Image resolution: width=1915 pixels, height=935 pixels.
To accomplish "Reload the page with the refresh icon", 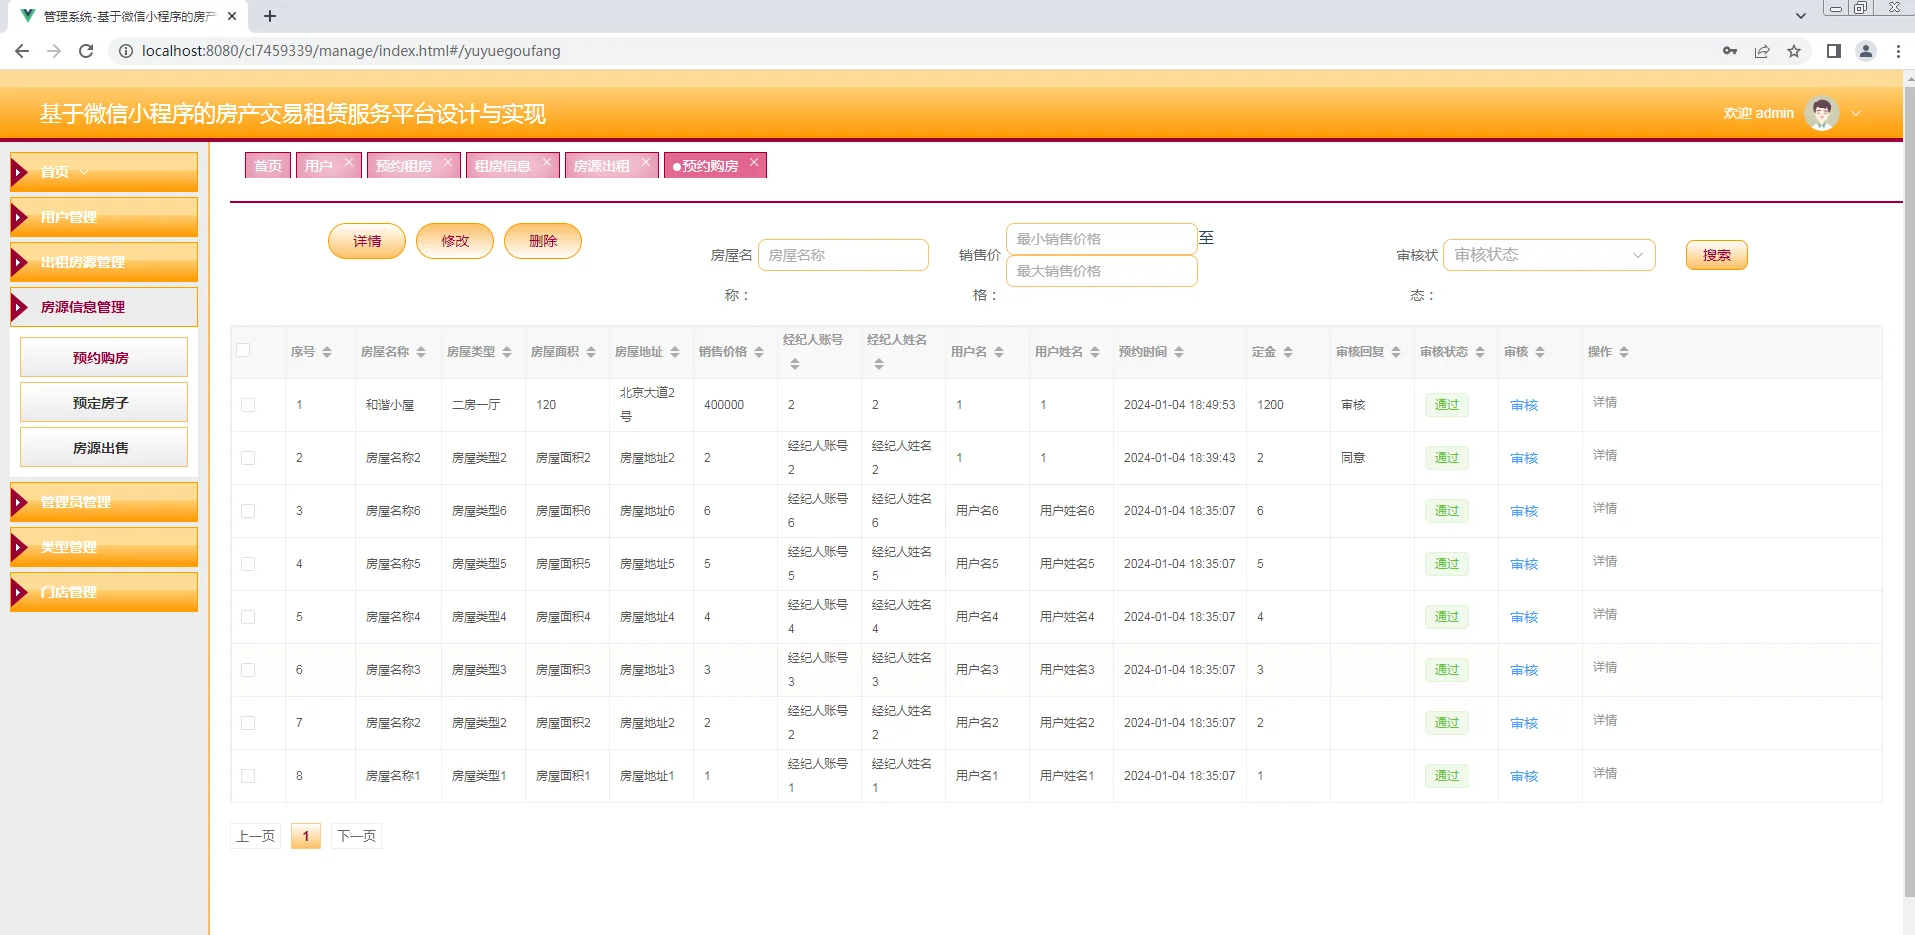I will point(86,51).
